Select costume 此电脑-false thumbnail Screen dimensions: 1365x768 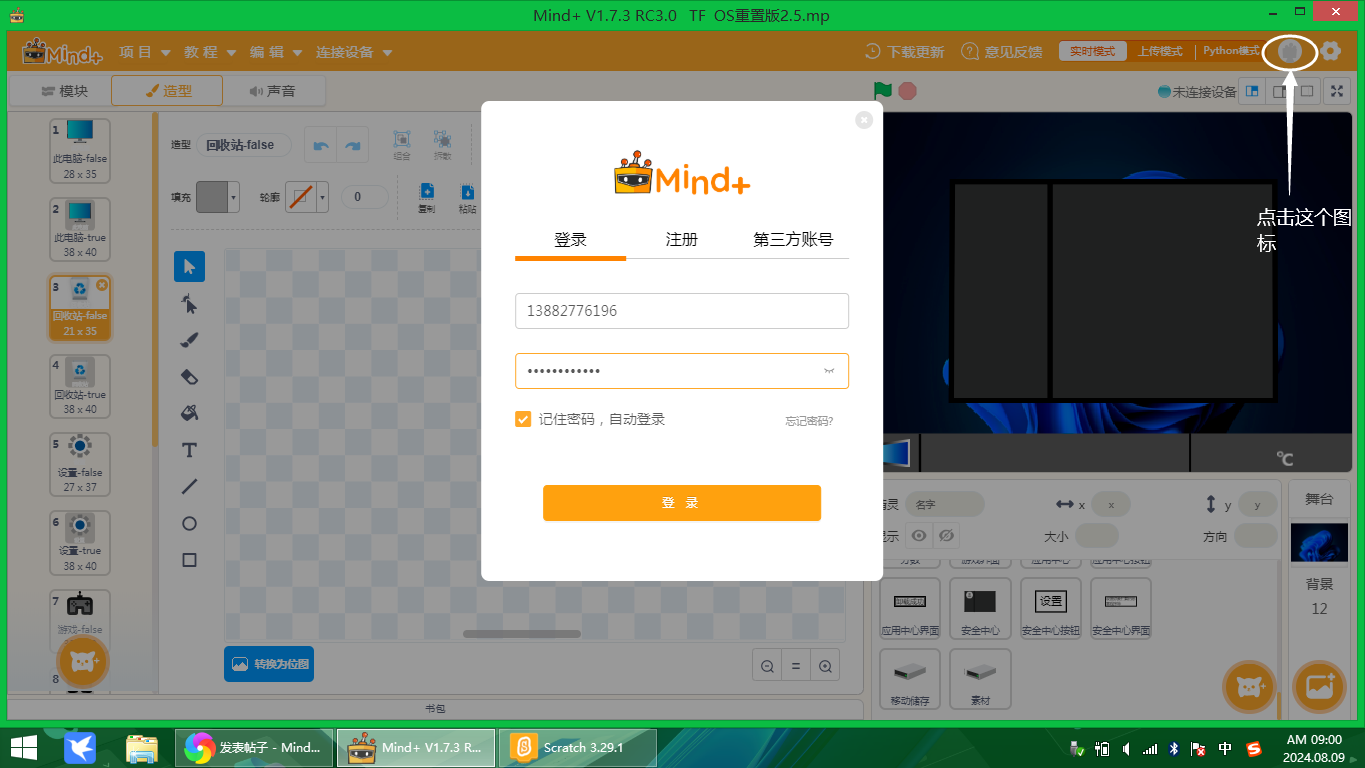click(x=80, y=150)
